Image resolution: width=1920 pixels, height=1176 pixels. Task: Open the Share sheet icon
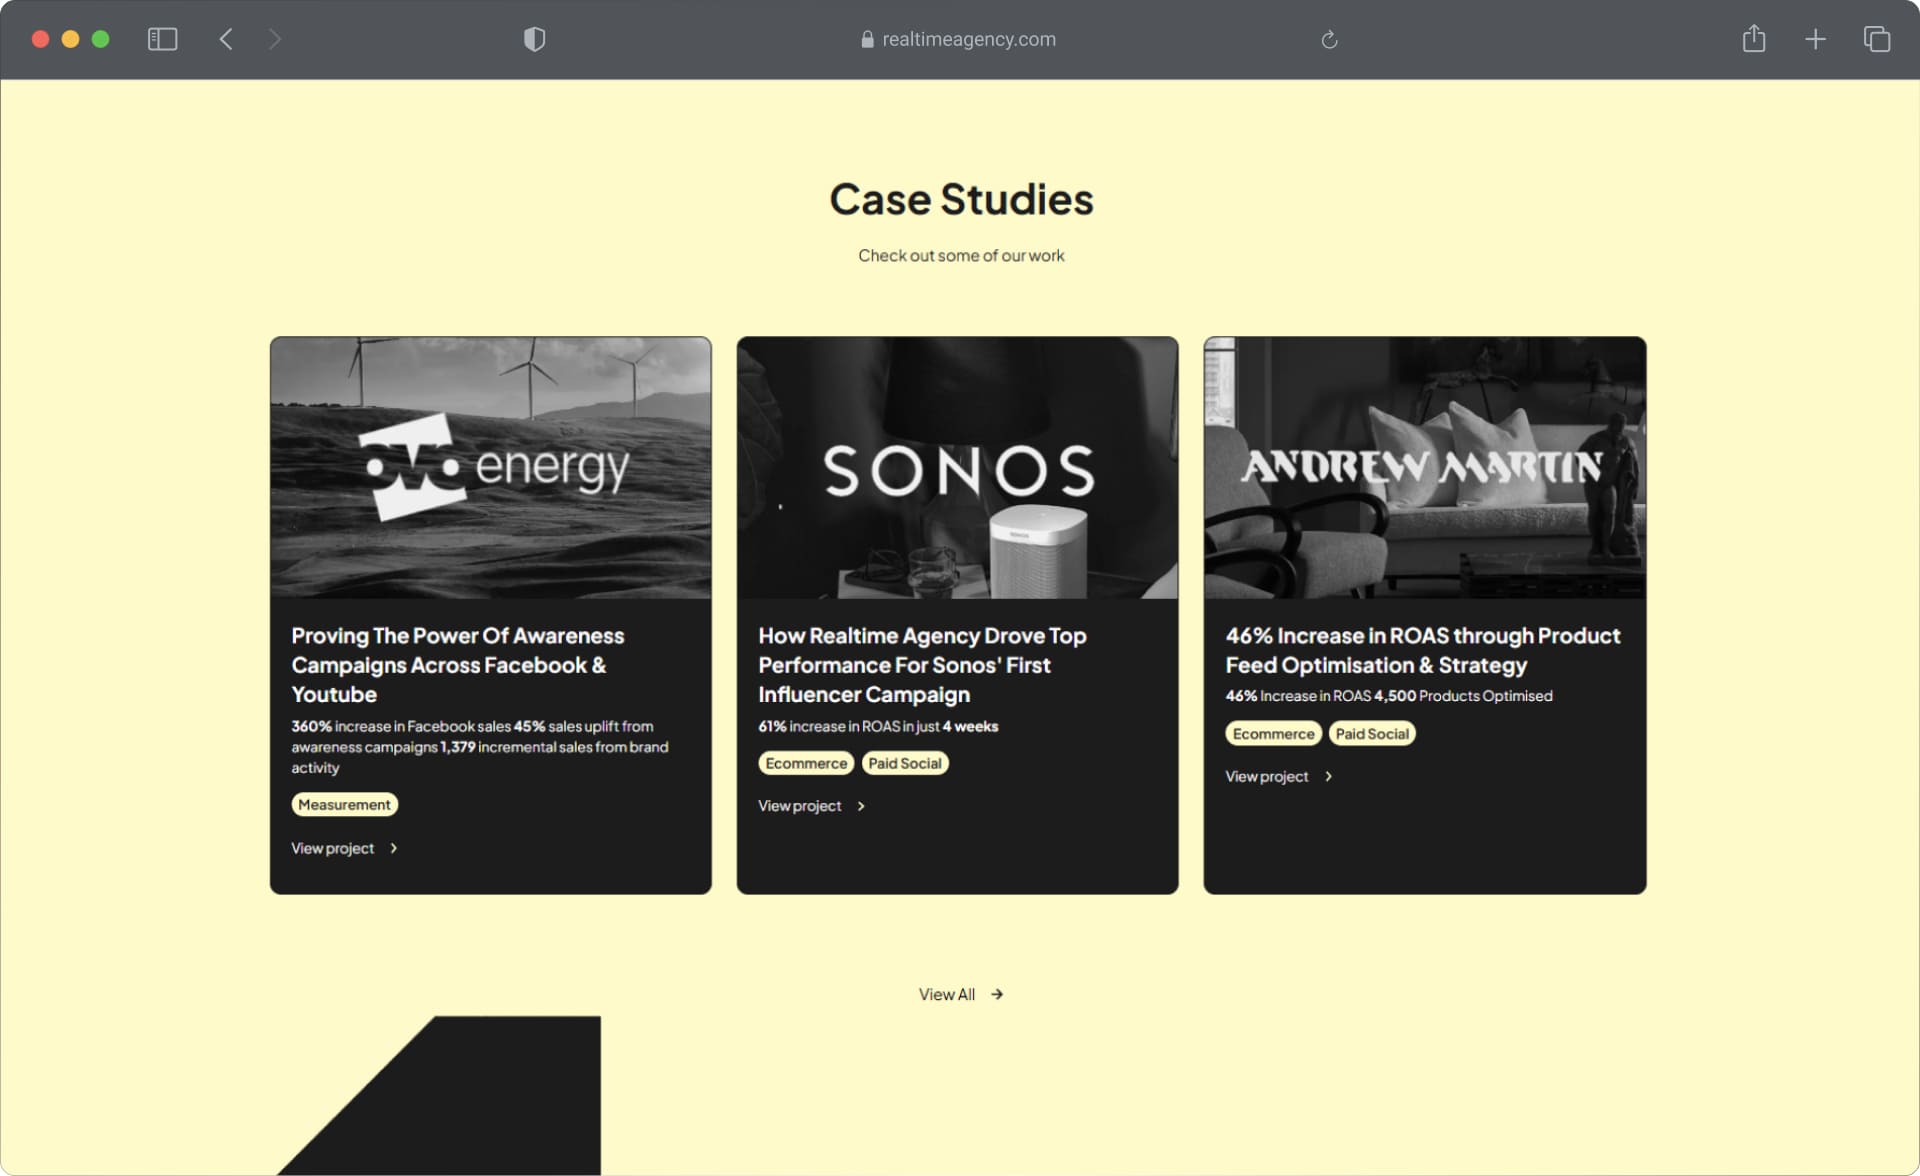click(x=1753, y=39)
